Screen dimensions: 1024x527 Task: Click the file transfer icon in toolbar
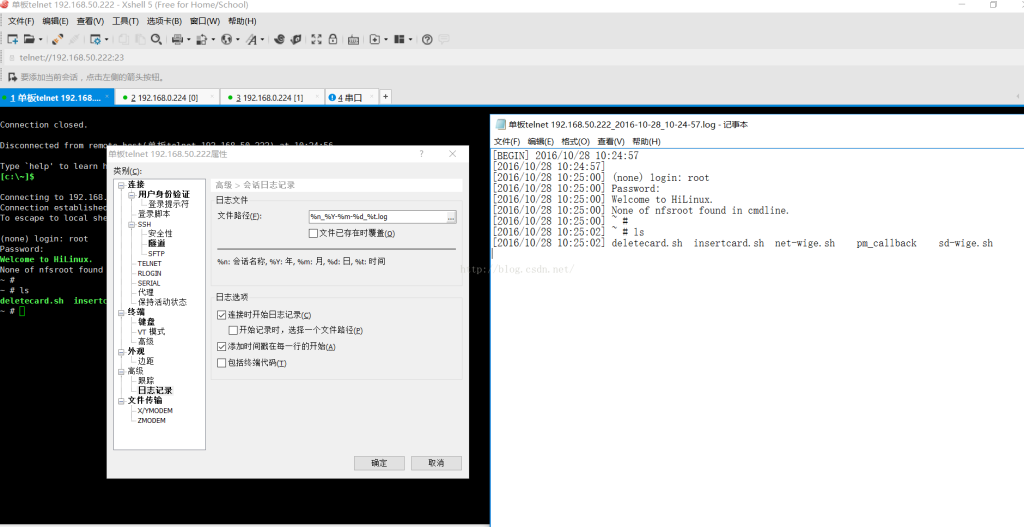pos(202,39)
